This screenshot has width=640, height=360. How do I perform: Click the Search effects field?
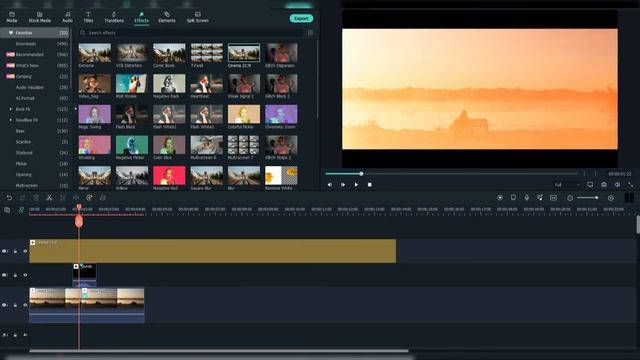pos(192,33)
